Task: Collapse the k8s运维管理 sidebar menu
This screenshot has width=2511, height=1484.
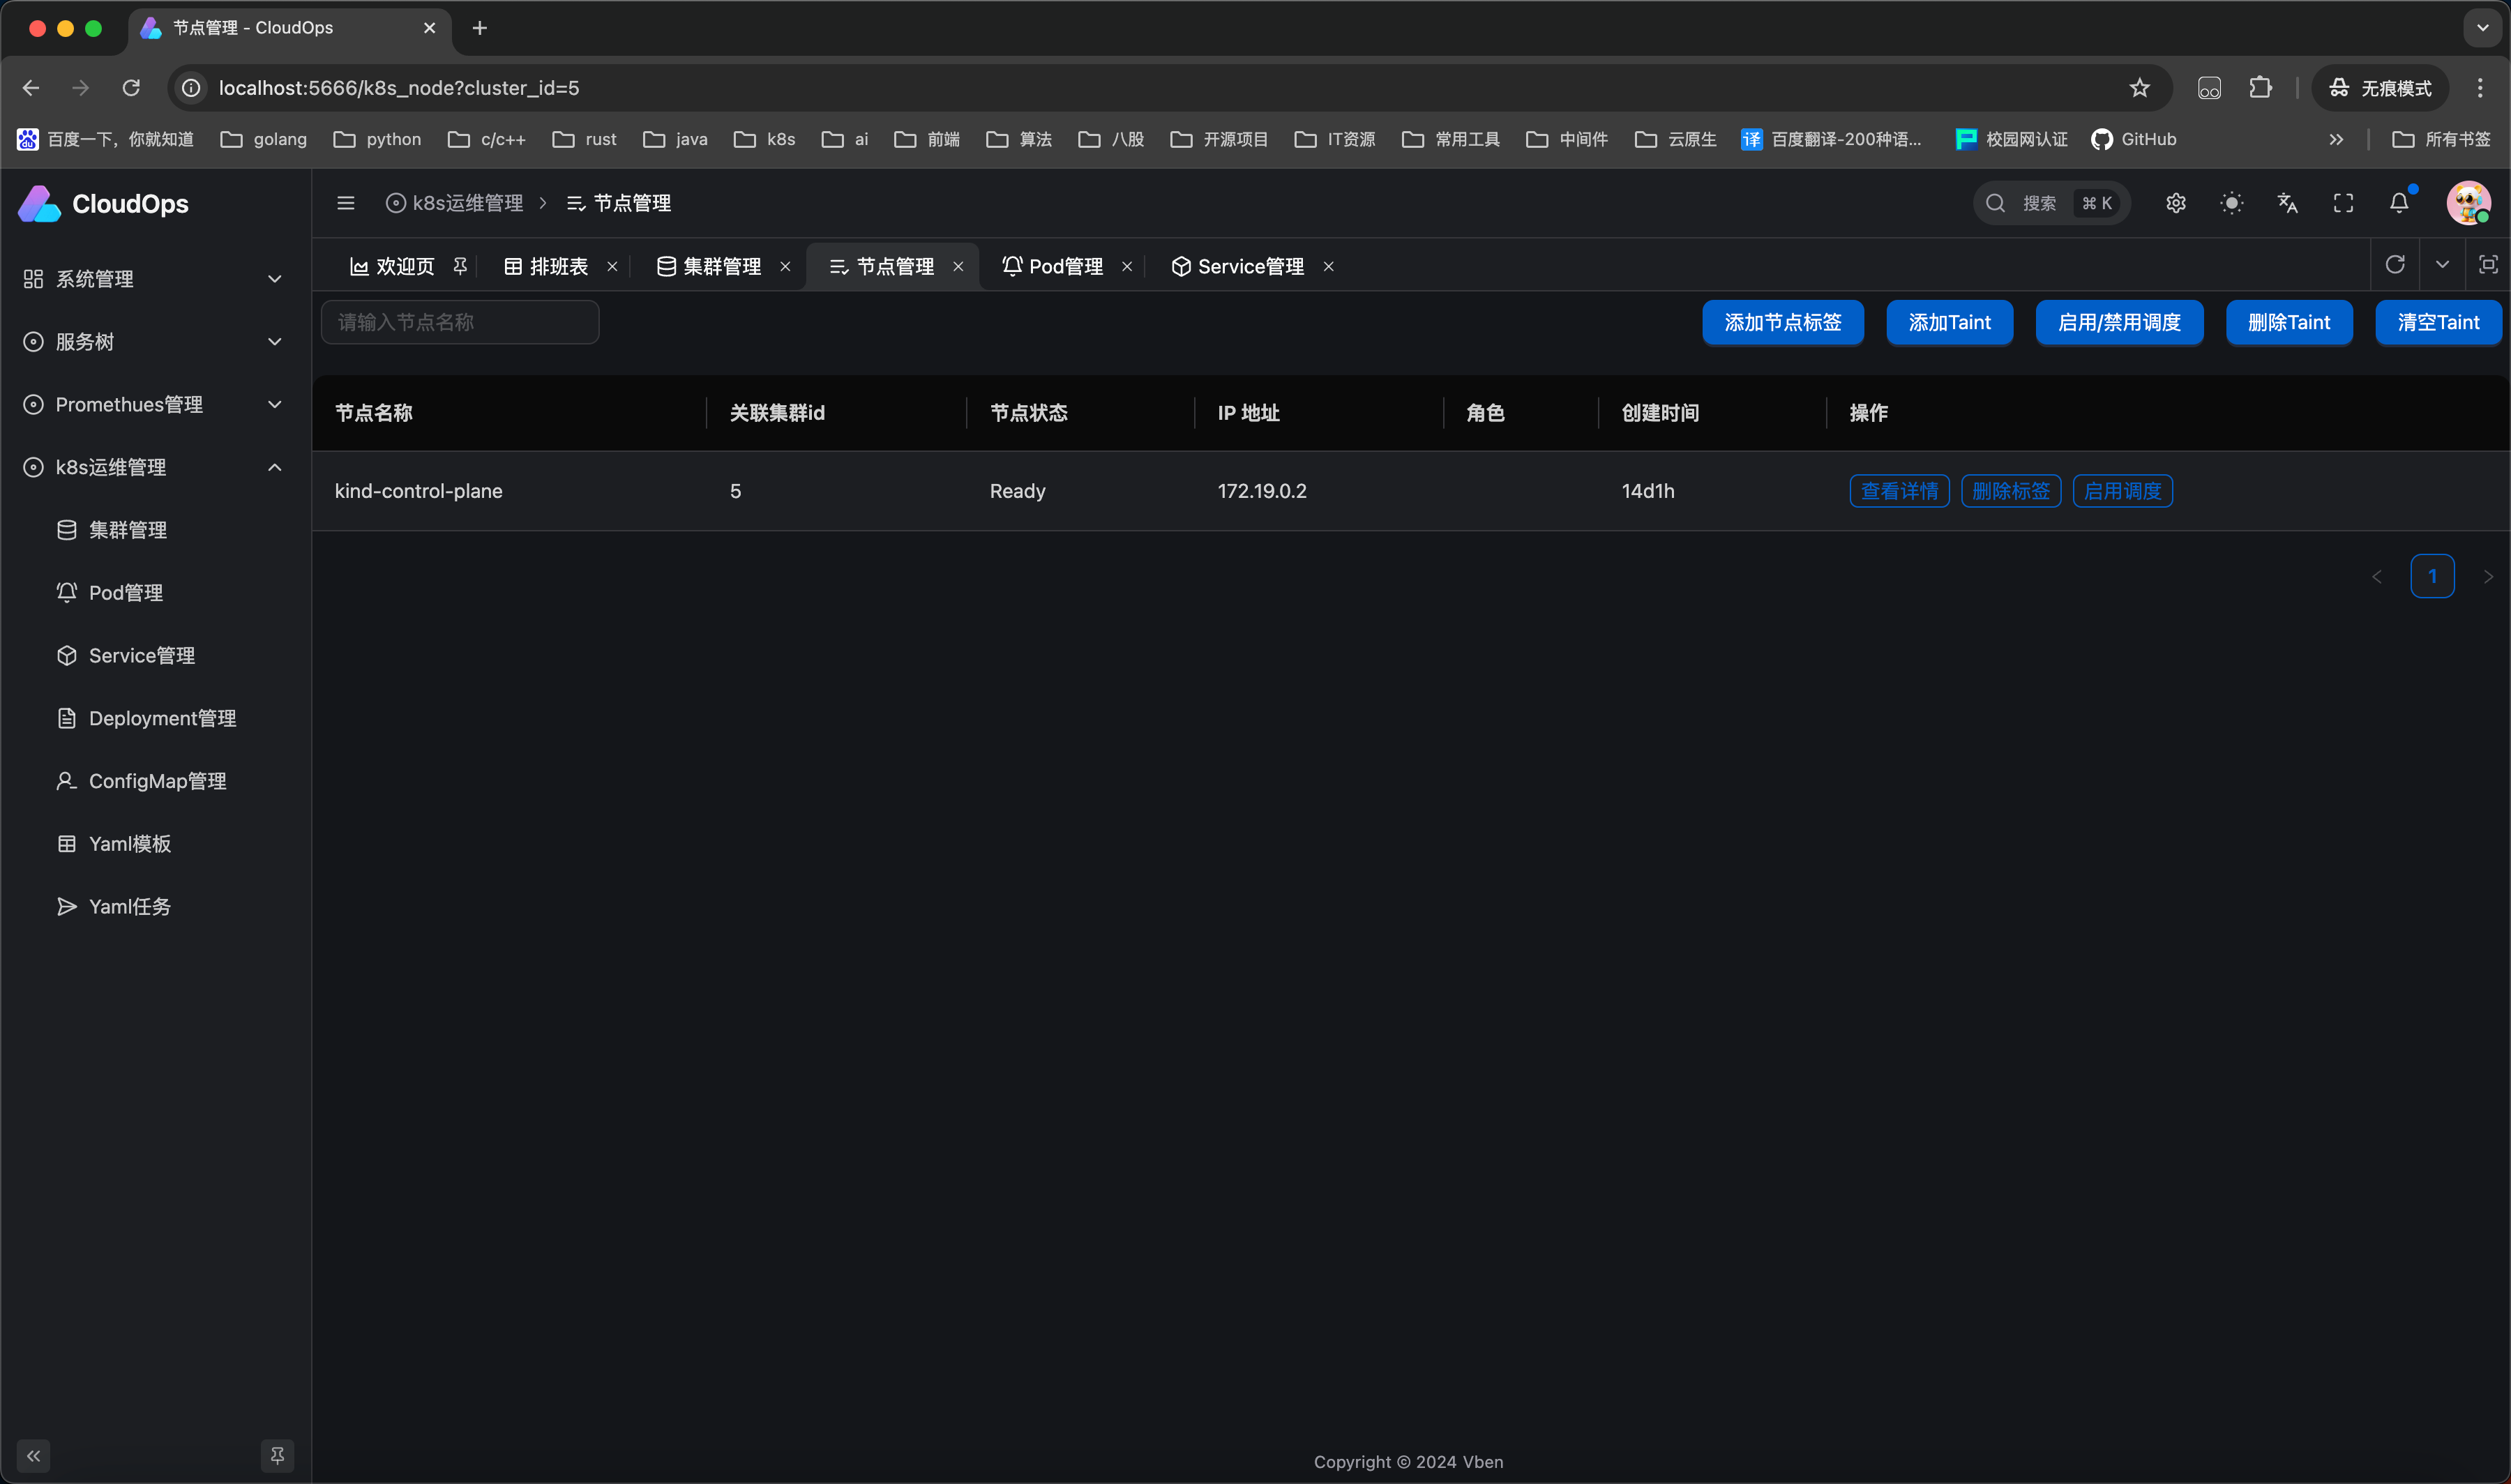Action: click(x=154, y=467)
